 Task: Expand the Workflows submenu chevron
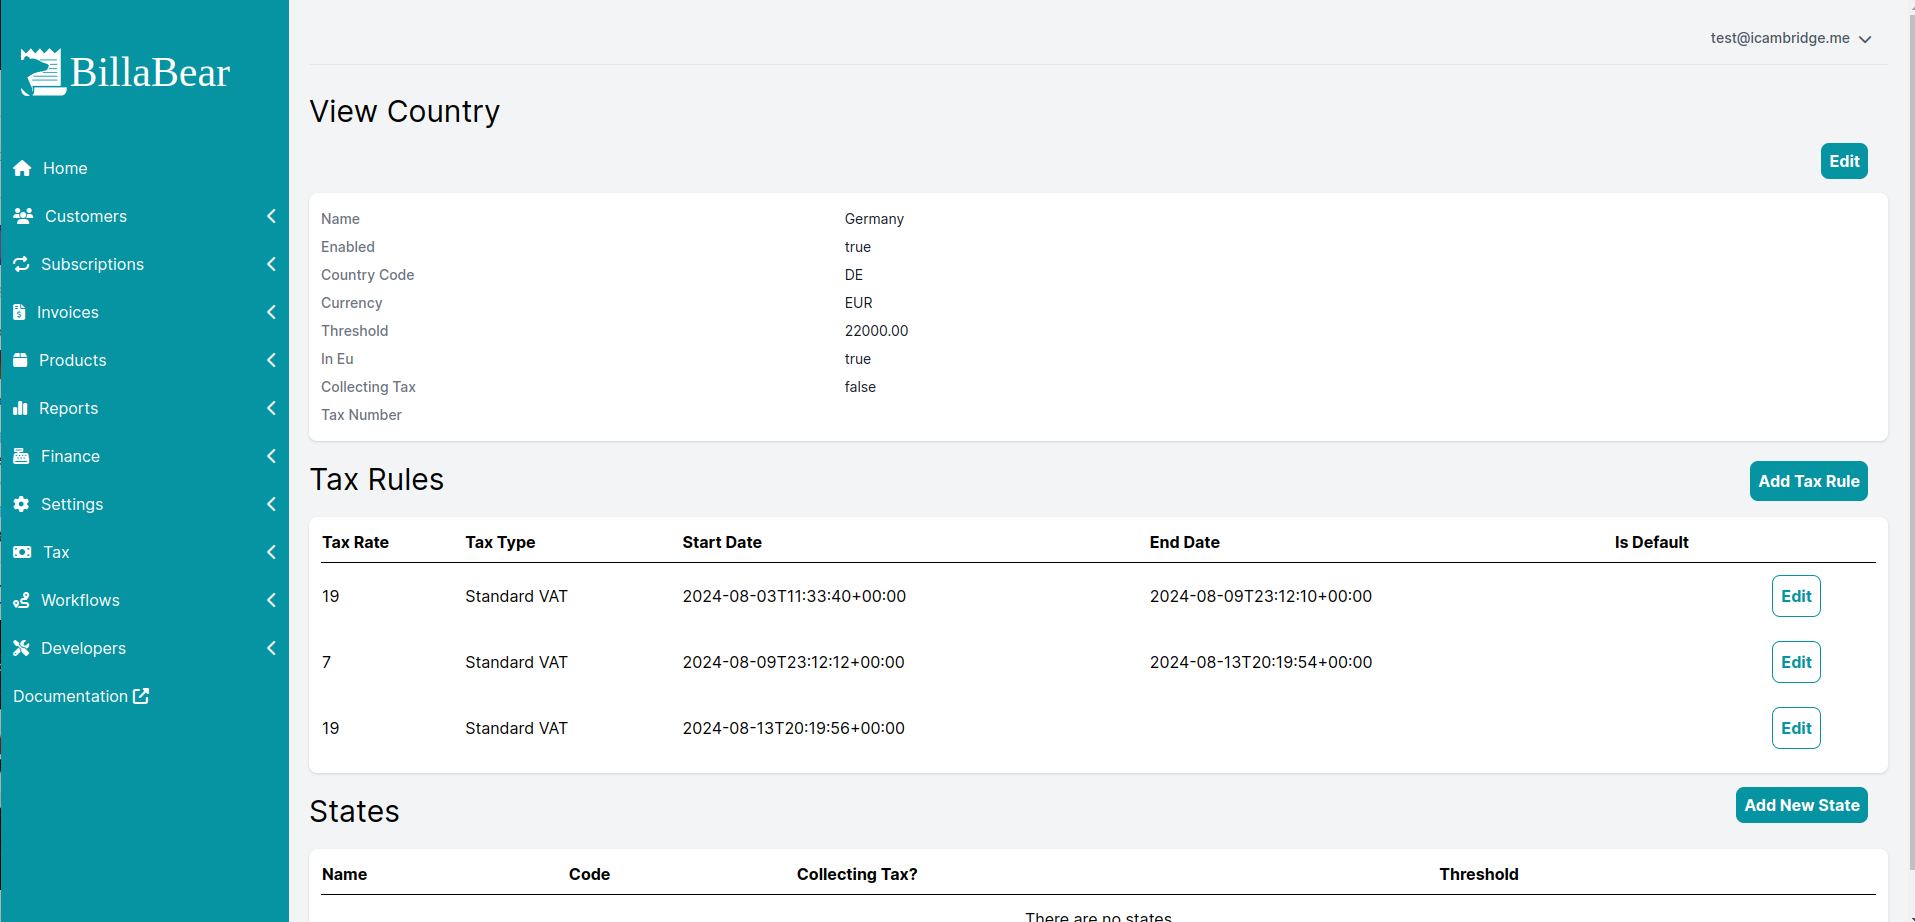(x=271, y=600)
